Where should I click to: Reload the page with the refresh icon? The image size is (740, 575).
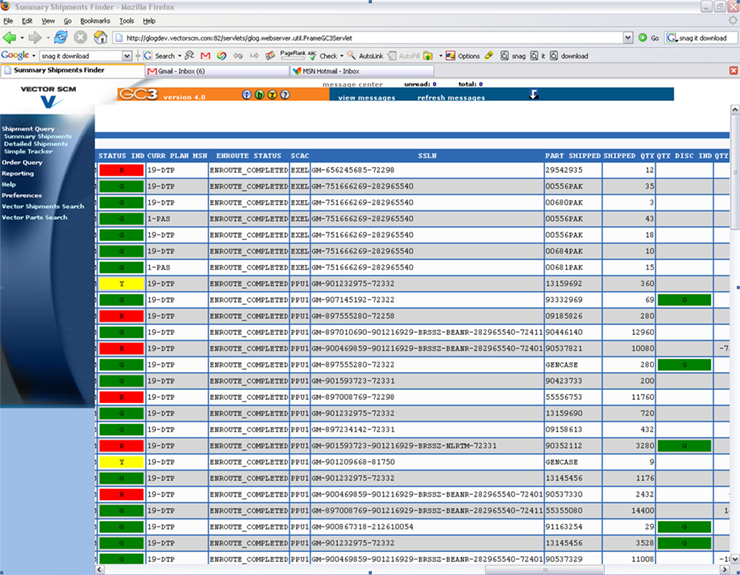61,37
